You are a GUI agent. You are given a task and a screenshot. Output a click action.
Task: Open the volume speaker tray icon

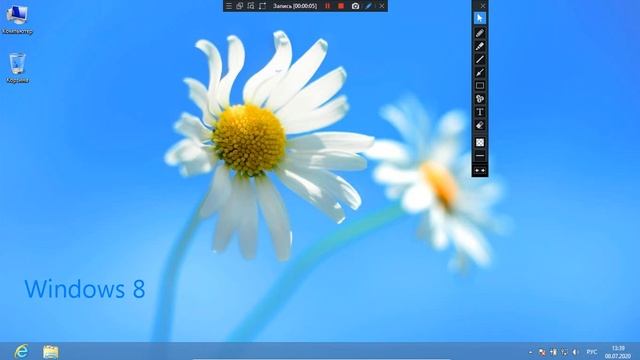[575, 352]
